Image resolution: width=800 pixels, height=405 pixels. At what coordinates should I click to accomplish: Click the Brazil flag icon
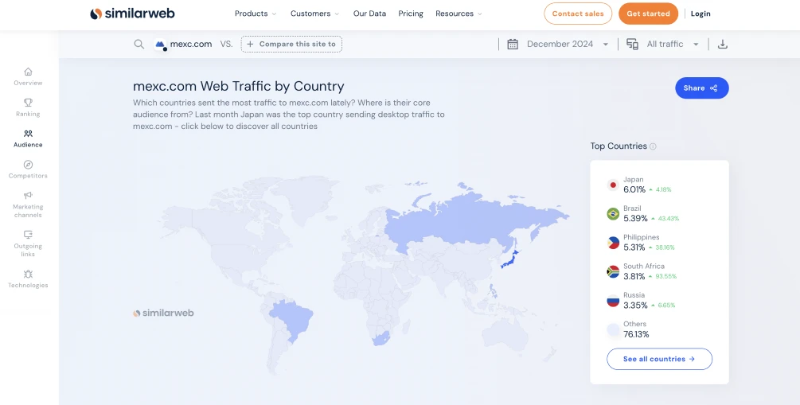pyautogui.click(x=613, y=214)
